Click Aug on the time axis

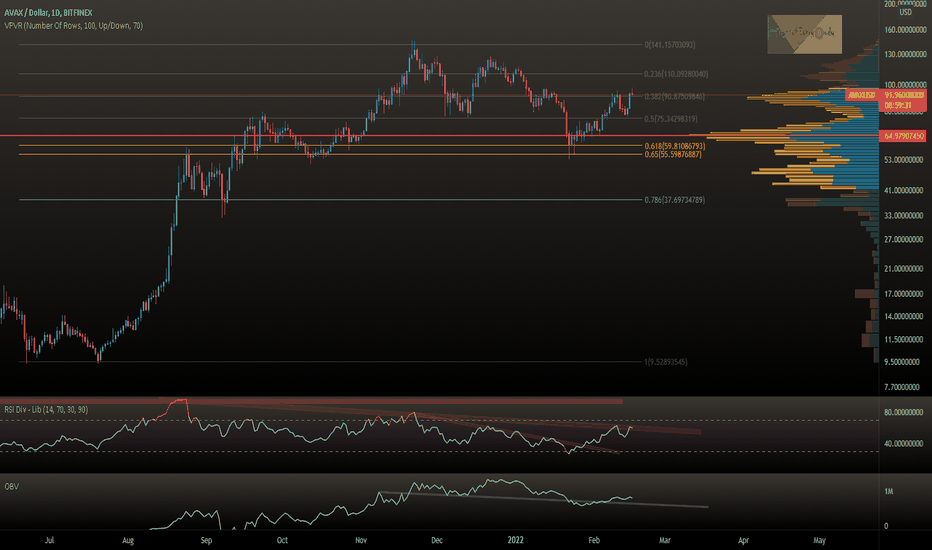point(128,540)
